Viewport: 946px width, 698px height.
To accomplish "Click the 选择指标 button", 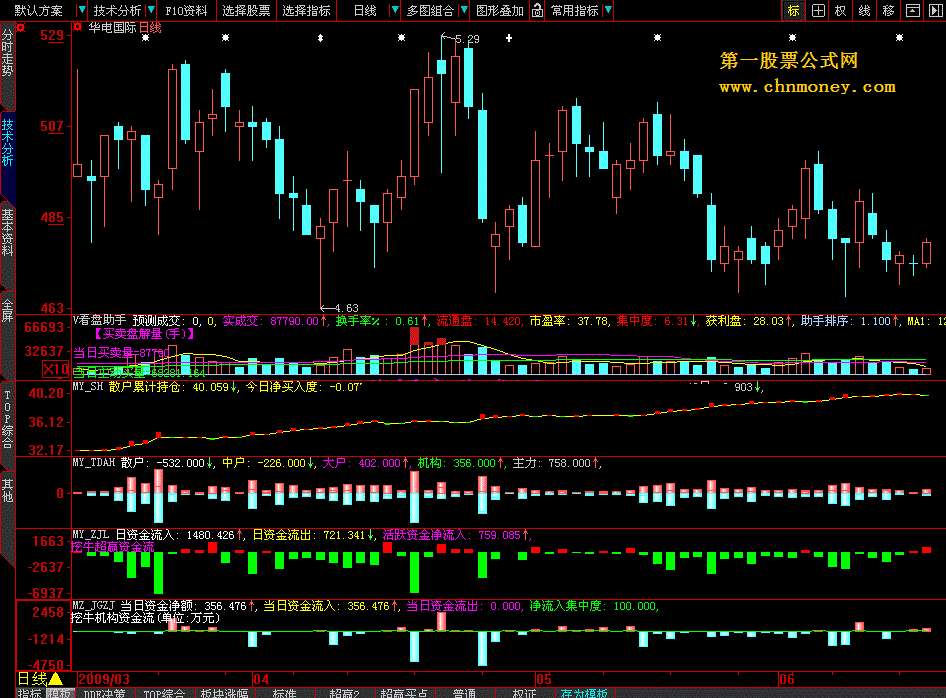I will coord(306,11).
